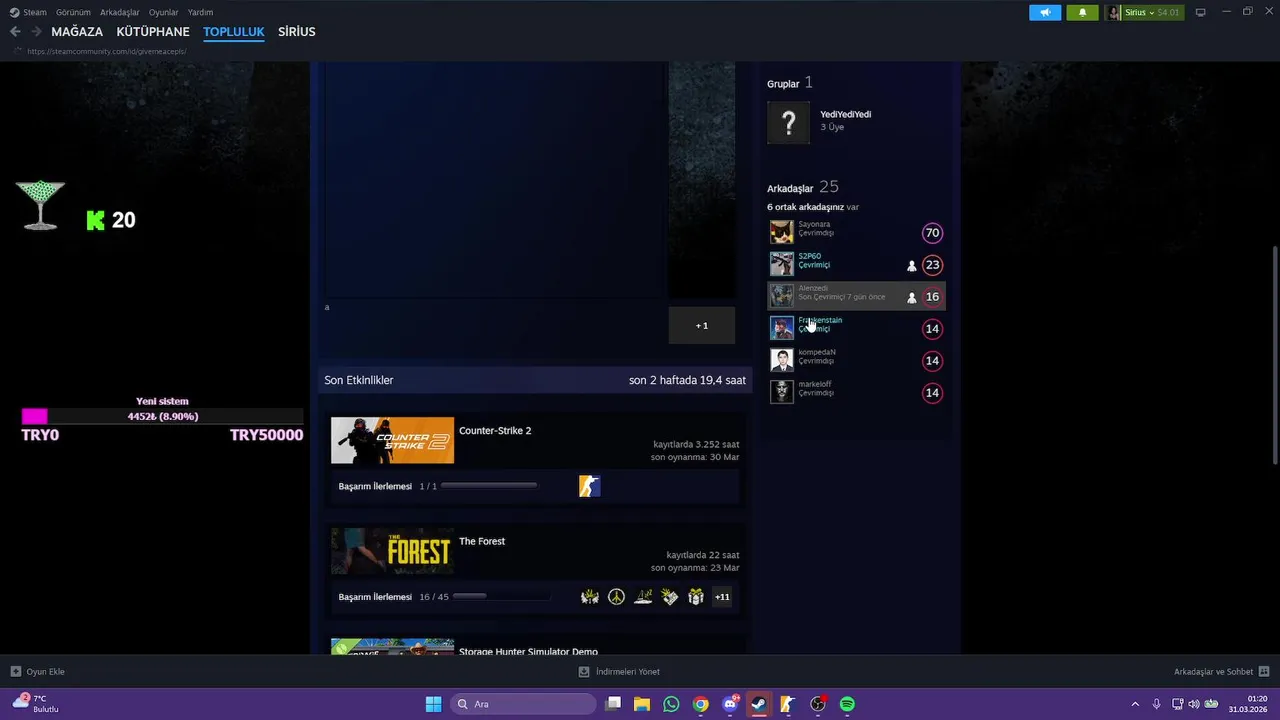1280x720 pixels.
Task: Click mutual friend icon beside S2P60
Action: pyautogui.click(x=911, y=266)
